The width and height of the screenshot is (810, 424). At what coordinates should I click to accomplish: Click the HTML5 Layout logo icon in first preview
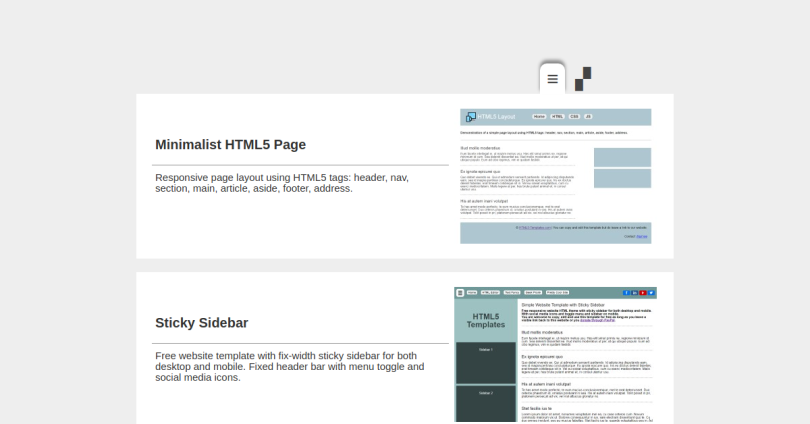point(470,117)
